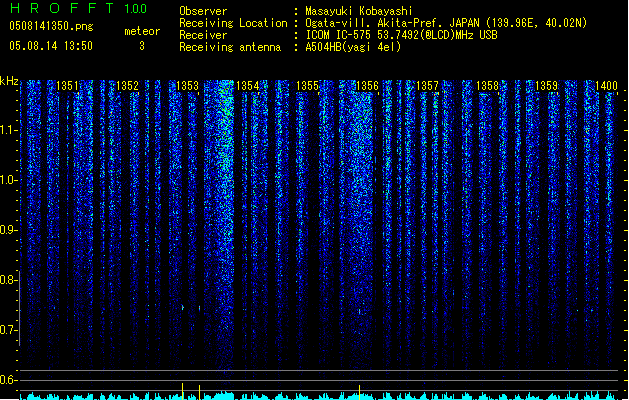Select observer name Masayuki Kobayashi
The image size is (629, 400).
click(x=359, y=11)
